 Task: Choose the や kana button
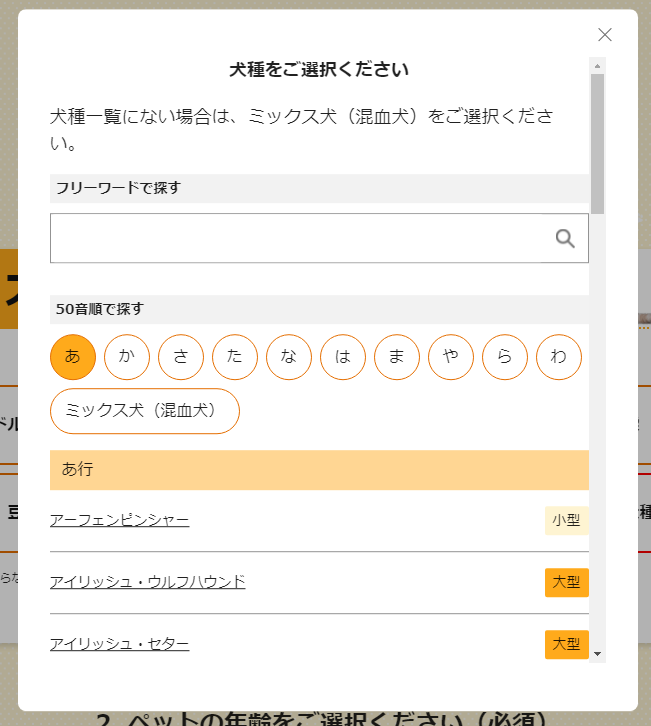[x=451, y=357]
